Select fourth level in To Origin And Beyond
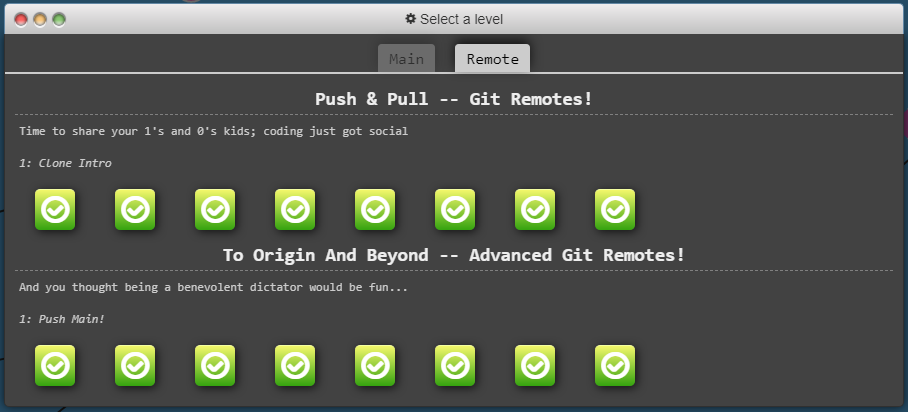This screenshot has width=908, height=412. tap(295, 366)
